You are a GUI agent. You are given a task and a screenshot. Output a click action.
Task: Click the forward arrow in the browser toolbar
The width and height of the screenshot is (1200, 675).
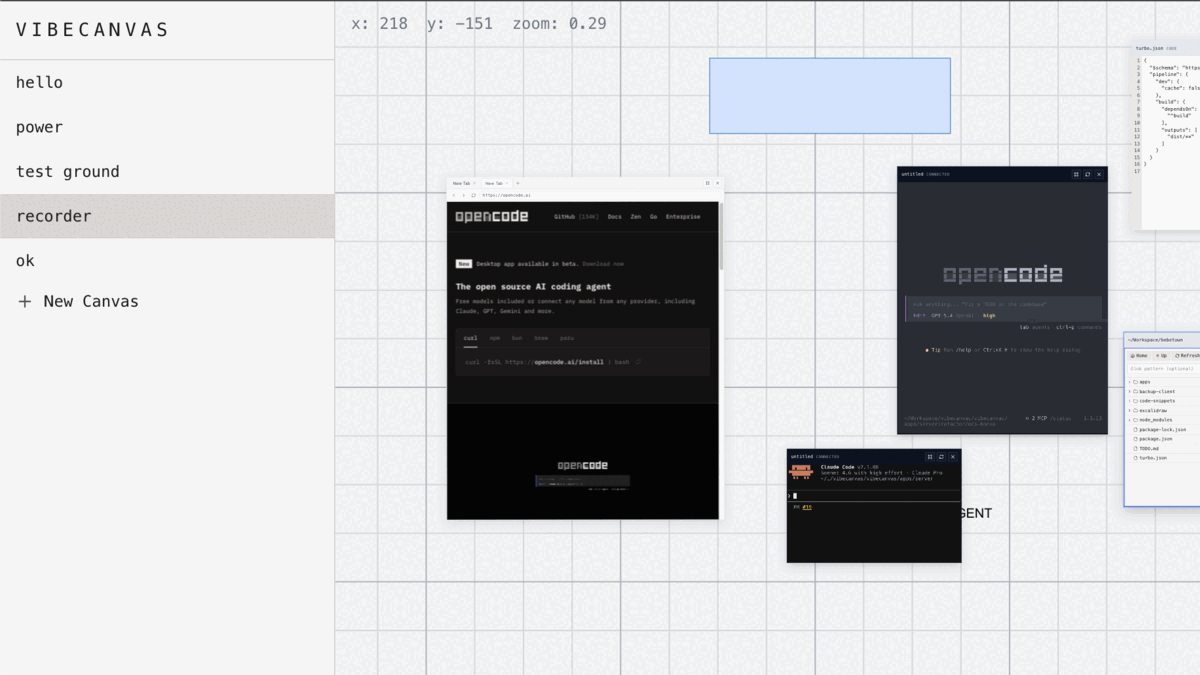tap(464, 195)
